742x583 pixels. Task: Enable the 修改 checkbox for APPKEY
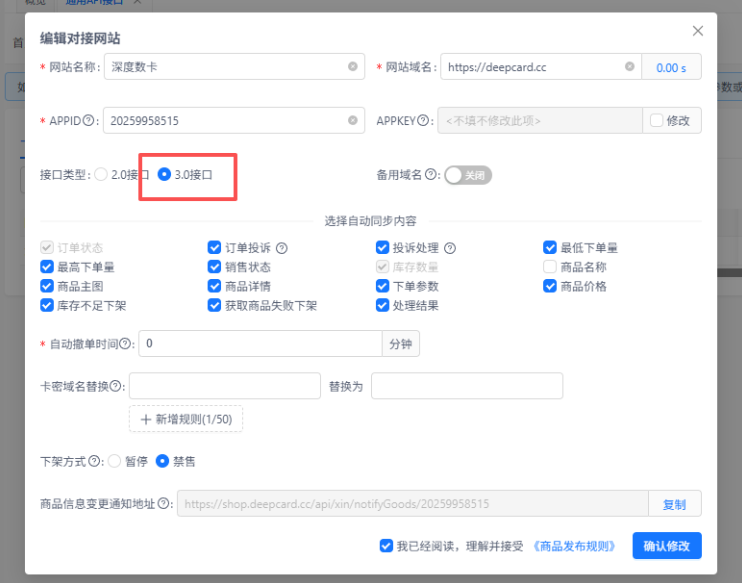point(656,121)
